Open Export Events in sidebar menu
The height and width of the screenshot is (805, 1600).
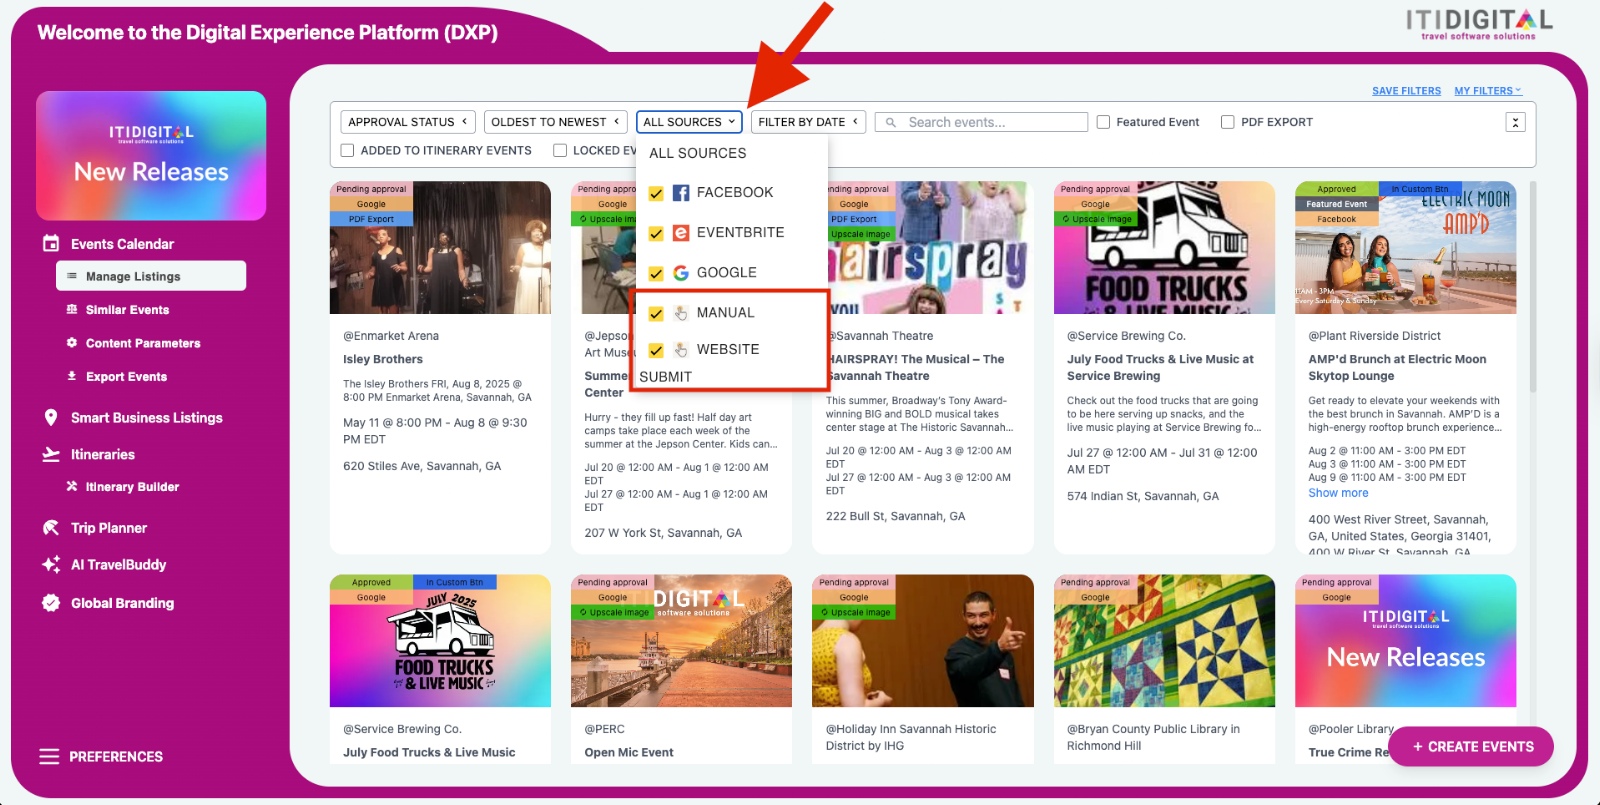(126, 377)
